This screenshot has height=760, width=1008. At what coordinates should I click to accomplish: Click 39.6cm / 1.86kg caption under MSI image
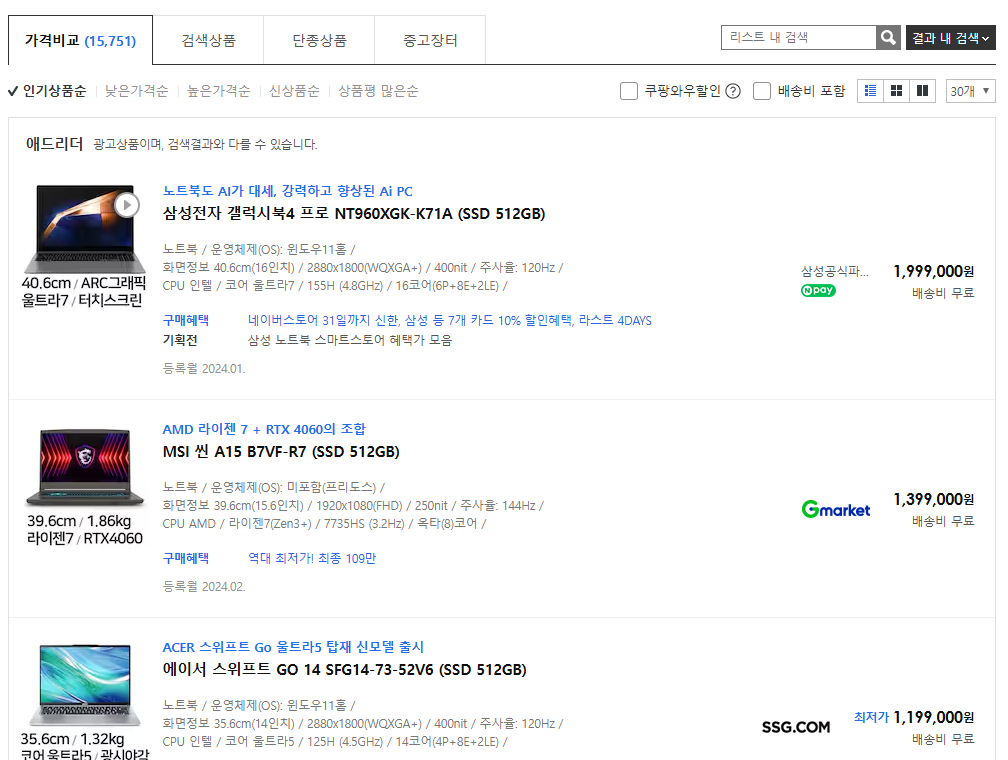(78, 521)
